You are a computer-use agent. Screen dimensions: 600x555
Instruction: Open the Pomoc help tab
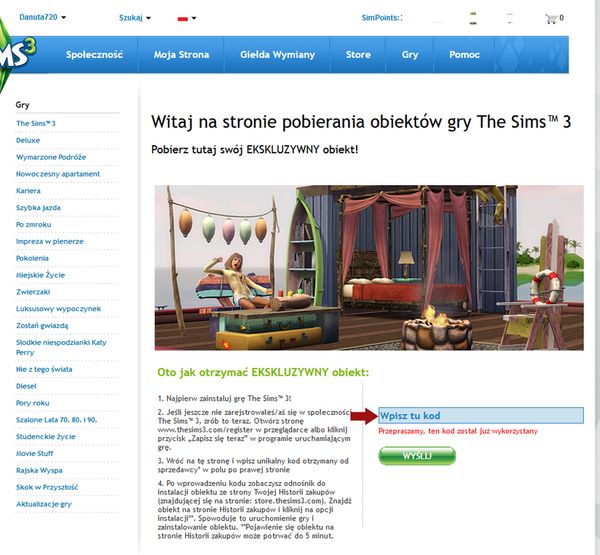(464, 54)
